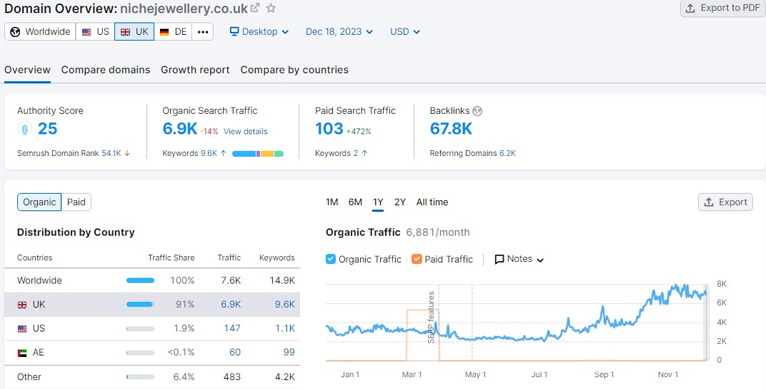Select the UK database button
The image size is (766, 389).
point(134,32)
